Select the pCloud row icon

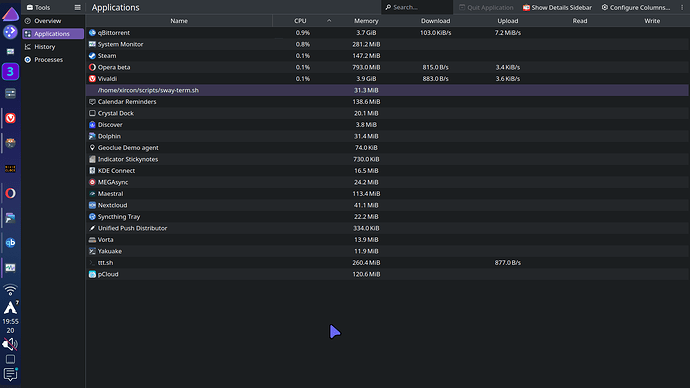point(92,274)
